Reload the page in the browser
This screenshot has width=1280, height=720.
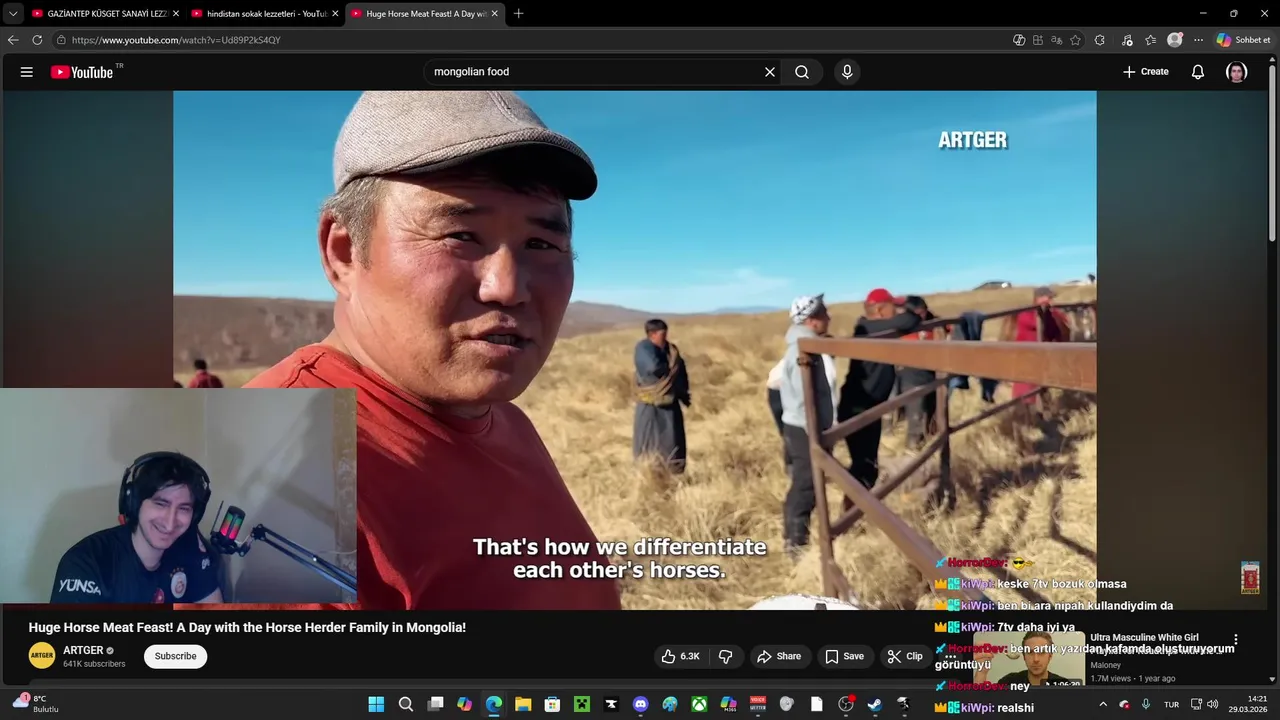[x=37, y=40]
